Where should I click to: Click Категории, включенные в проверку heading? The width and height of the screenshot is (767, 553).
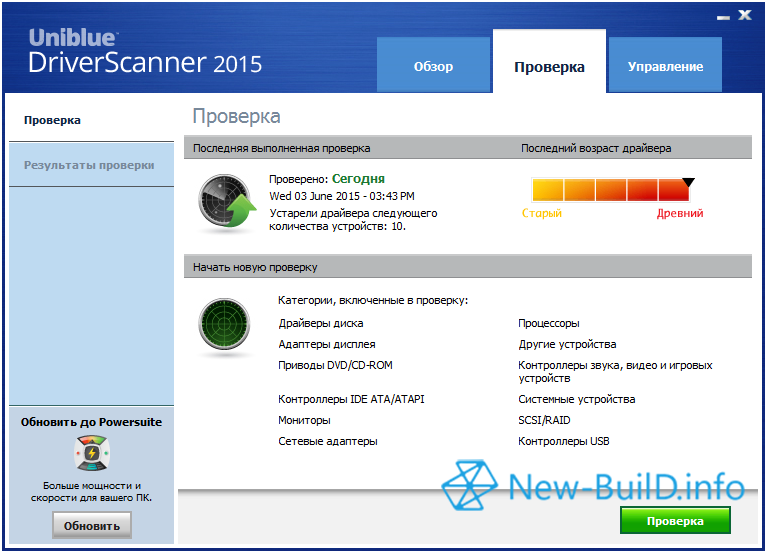[373, 300]
